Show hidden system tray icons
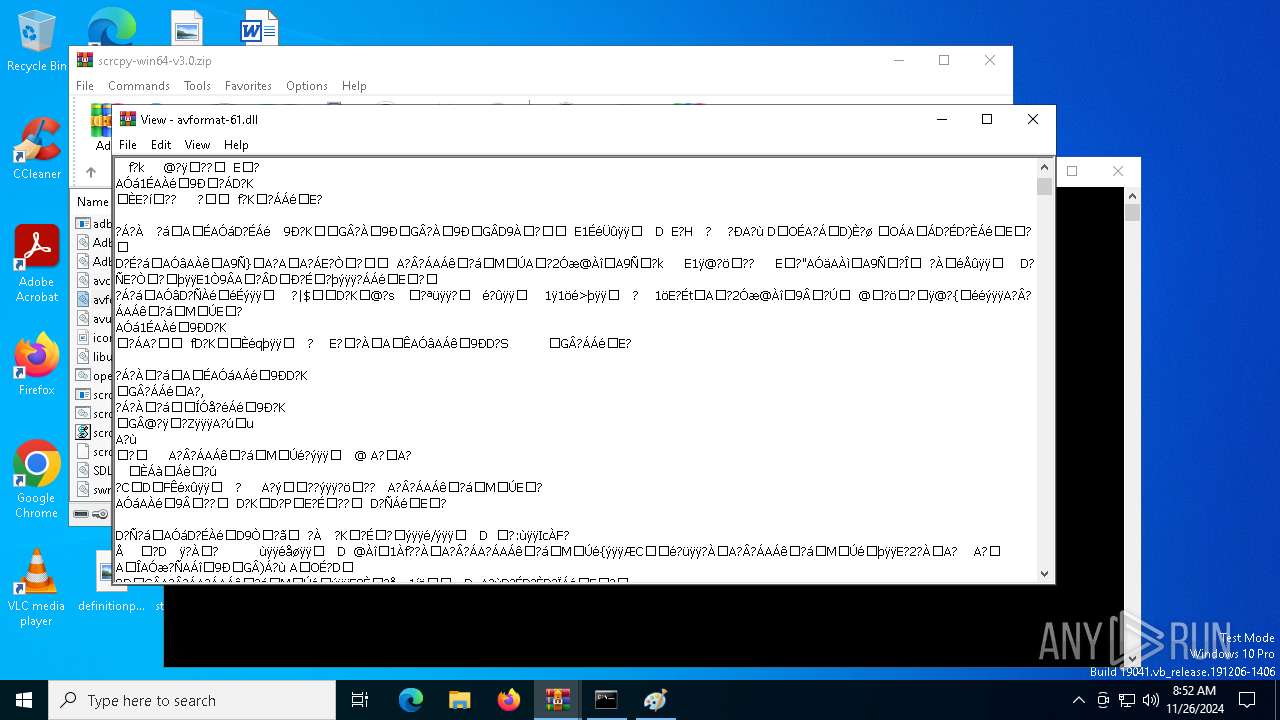The image size is (1280, 720). [1079, 700]
